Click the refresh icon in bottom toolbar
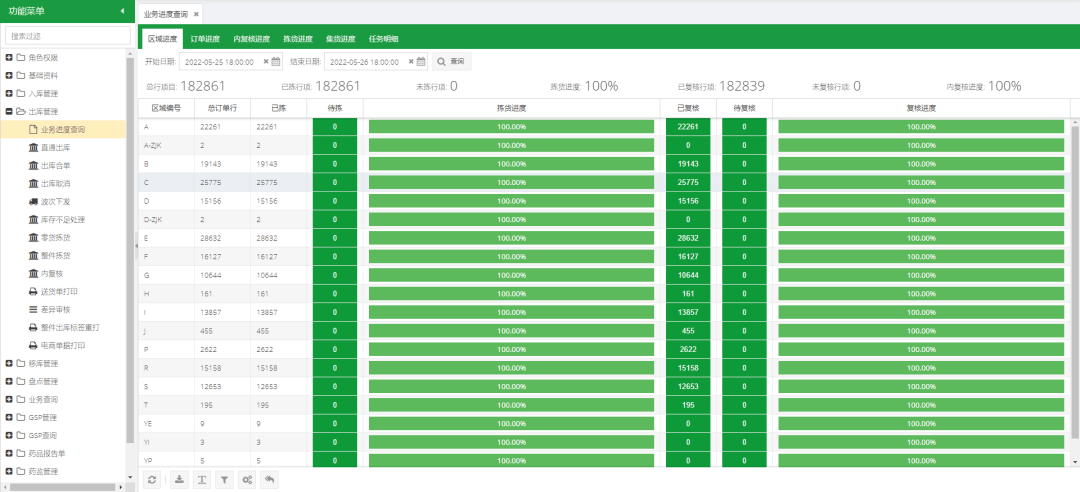The height and width of the screenshot is (492, 1080). 151,480
